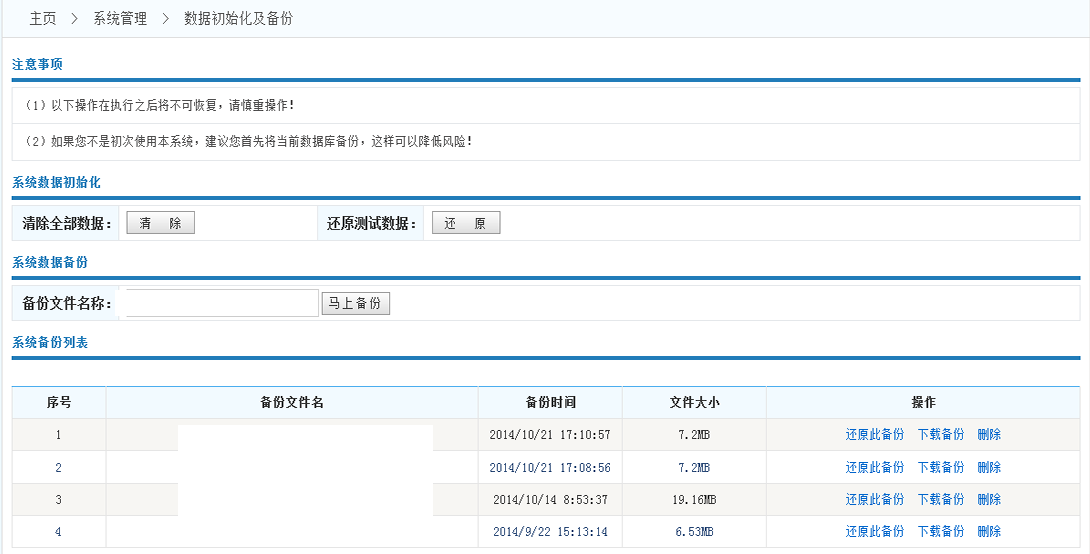Download the 6.53MB backup file
The image size is (1090, 554).
(940, 531)
